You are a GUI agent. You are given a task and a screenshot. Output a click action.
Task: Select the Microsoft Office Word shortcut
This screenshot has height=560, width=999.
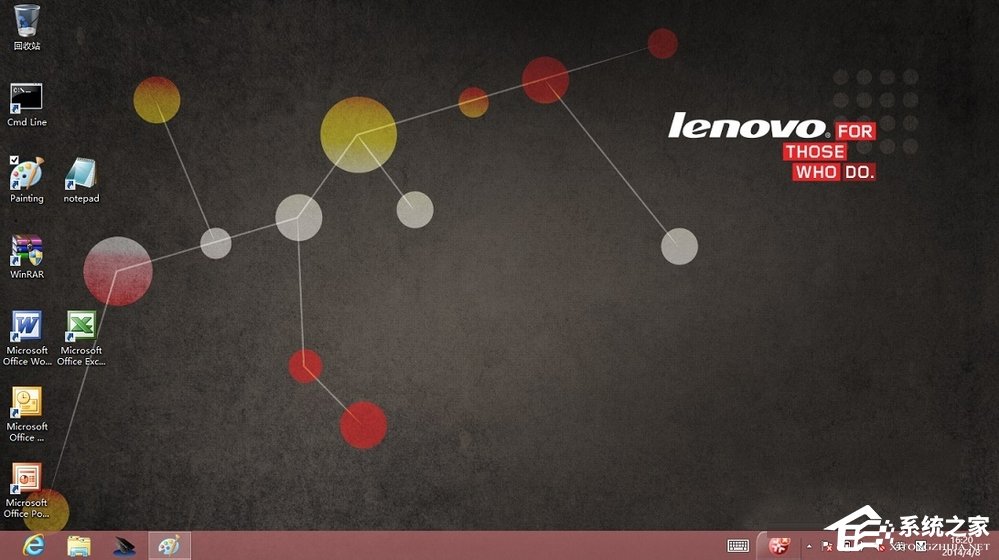(26, 338)
